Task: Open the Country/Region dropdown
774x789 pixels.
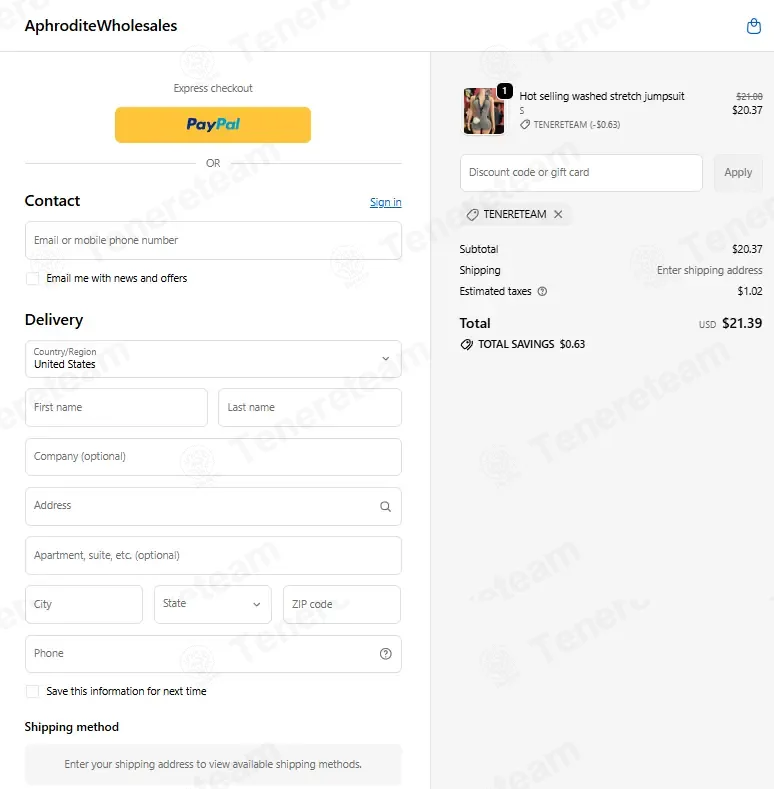Action: point(213,359)
